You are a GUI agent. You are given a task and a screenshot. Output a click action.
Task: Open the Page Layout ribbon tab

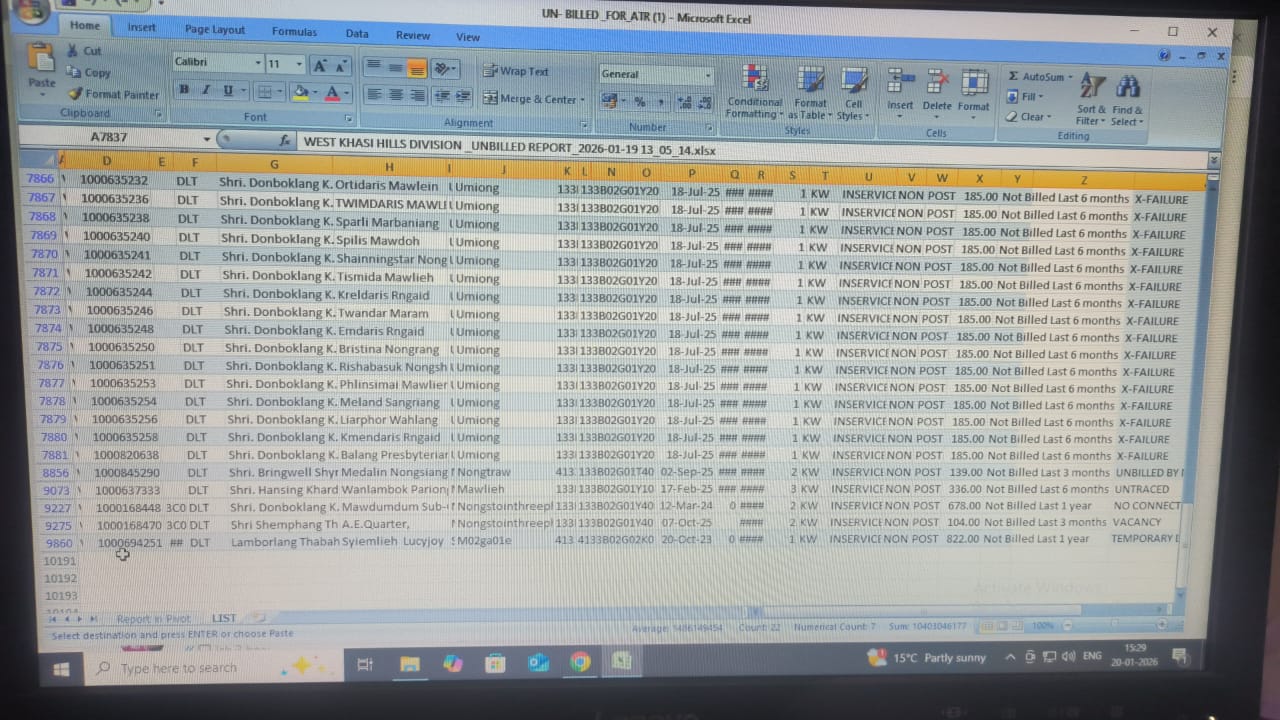[x=215, y=29]
